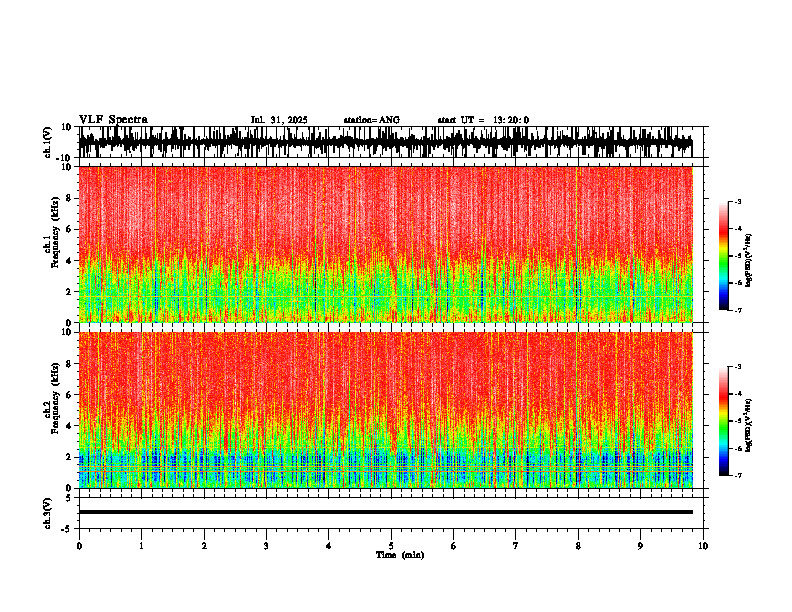792x612 pixels.
Task: Click the ch.1 color scale bar
Action: (724, 256)
